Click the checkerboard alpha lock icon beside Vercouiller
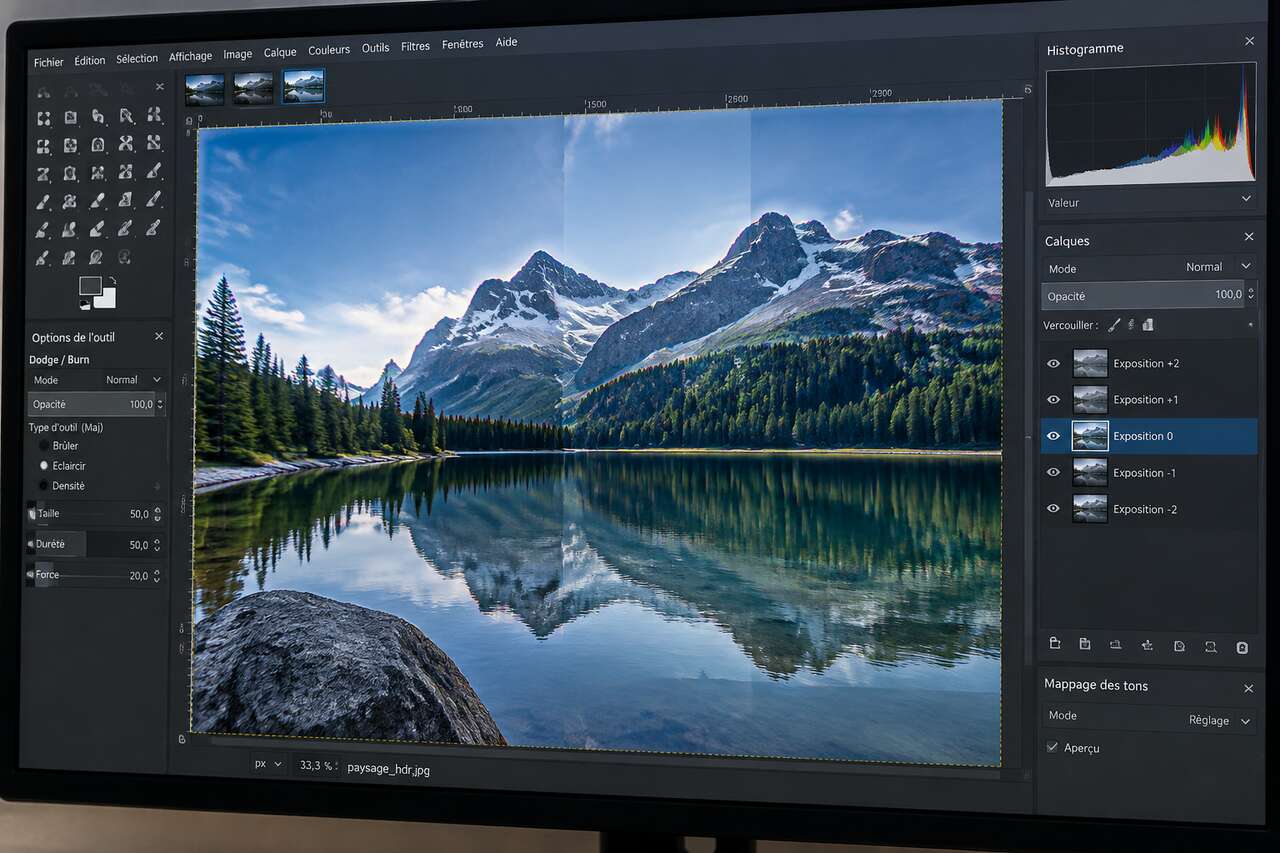The width and height of the screenshot is (1280, 853). 1148,325
